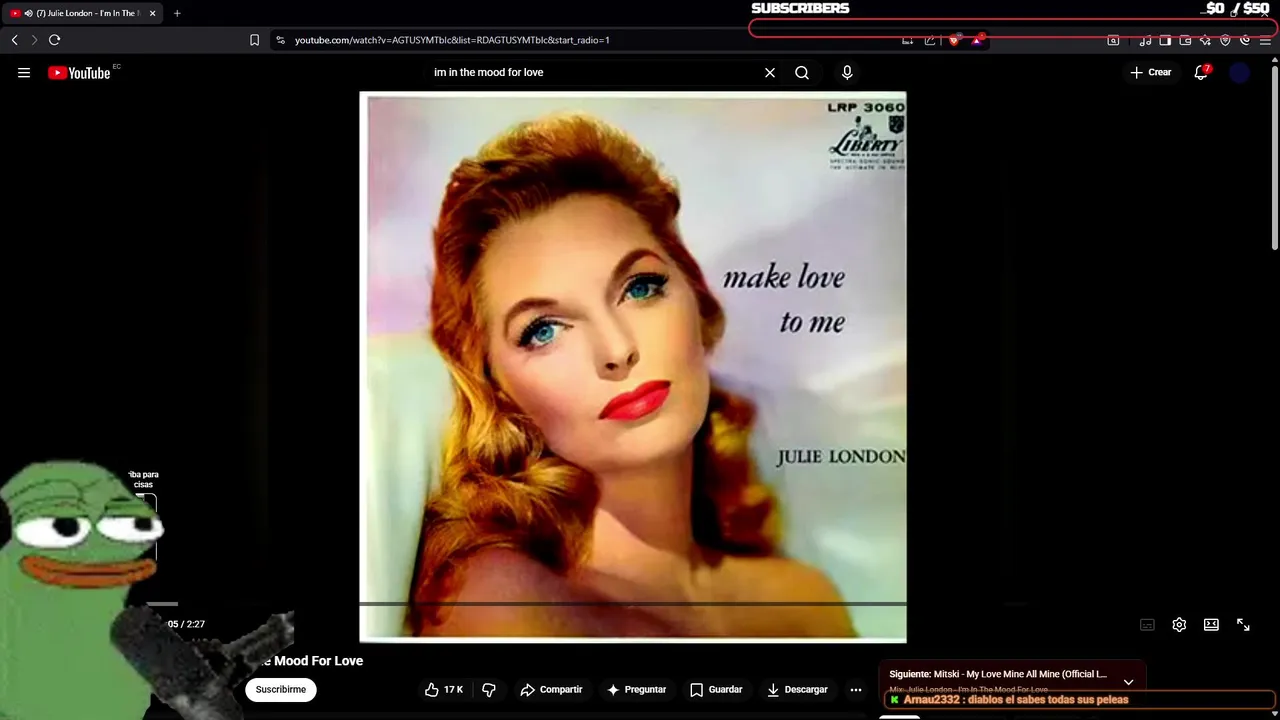Viewport: 1280px width, 720px height.
Task: Open a new browser tab
Action: pos(177,13)
